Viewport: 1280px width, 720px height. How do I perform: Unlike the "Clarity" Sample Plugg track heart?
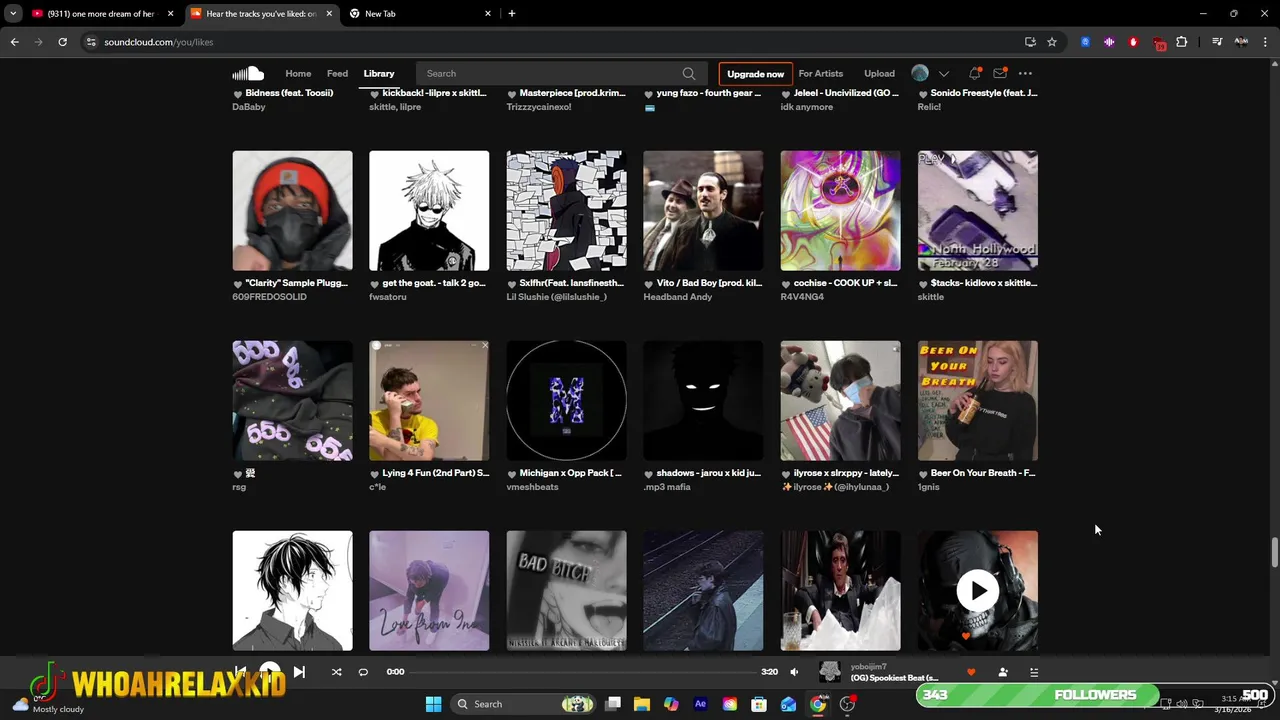click(x=238, y=284)
